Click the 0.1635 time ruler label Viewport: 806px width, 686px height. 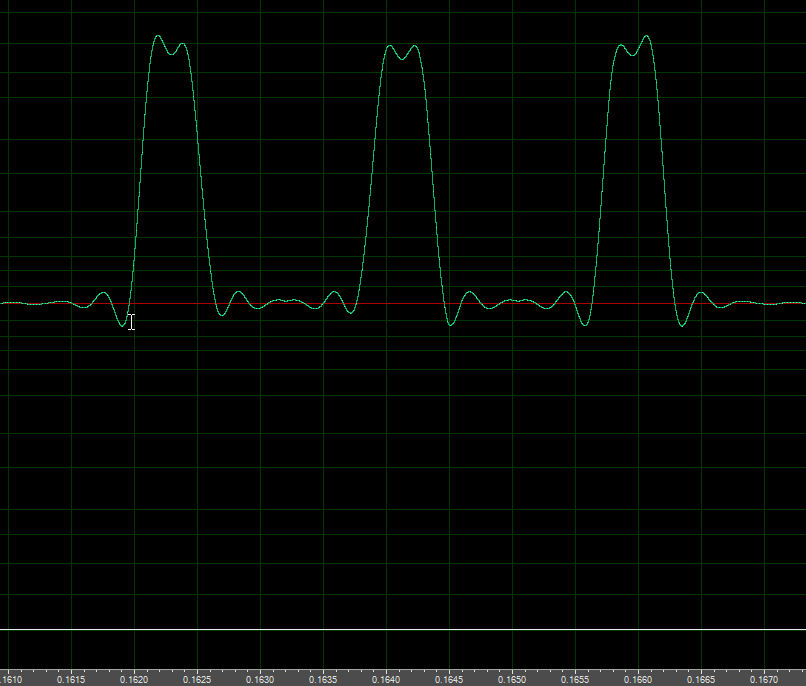tap(323, 679)
